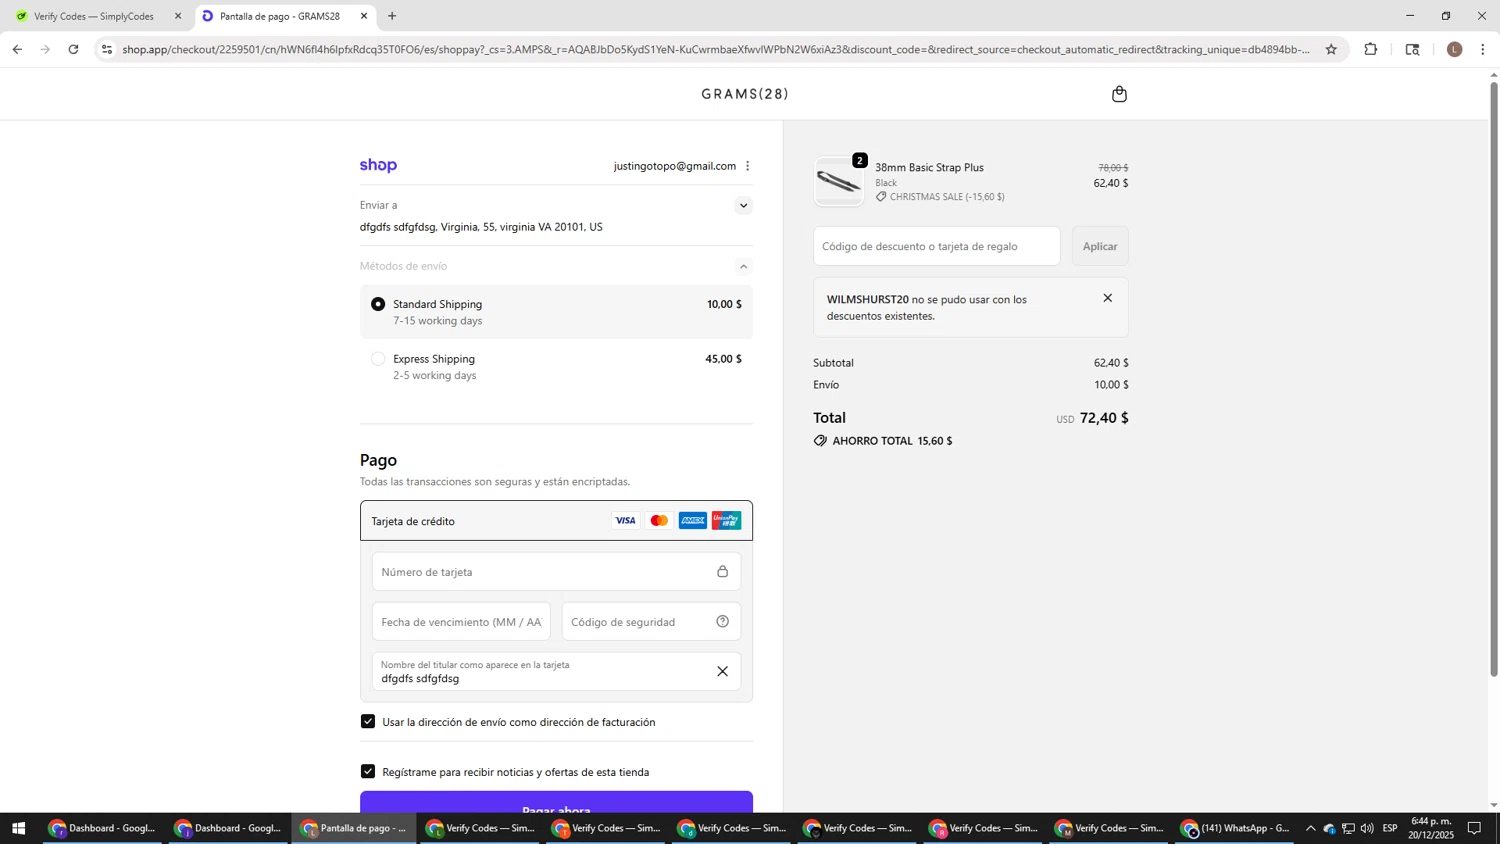Viewport: 1500px width, 844px height.
Task: Click the UnionPay logo
Action: 727,521
